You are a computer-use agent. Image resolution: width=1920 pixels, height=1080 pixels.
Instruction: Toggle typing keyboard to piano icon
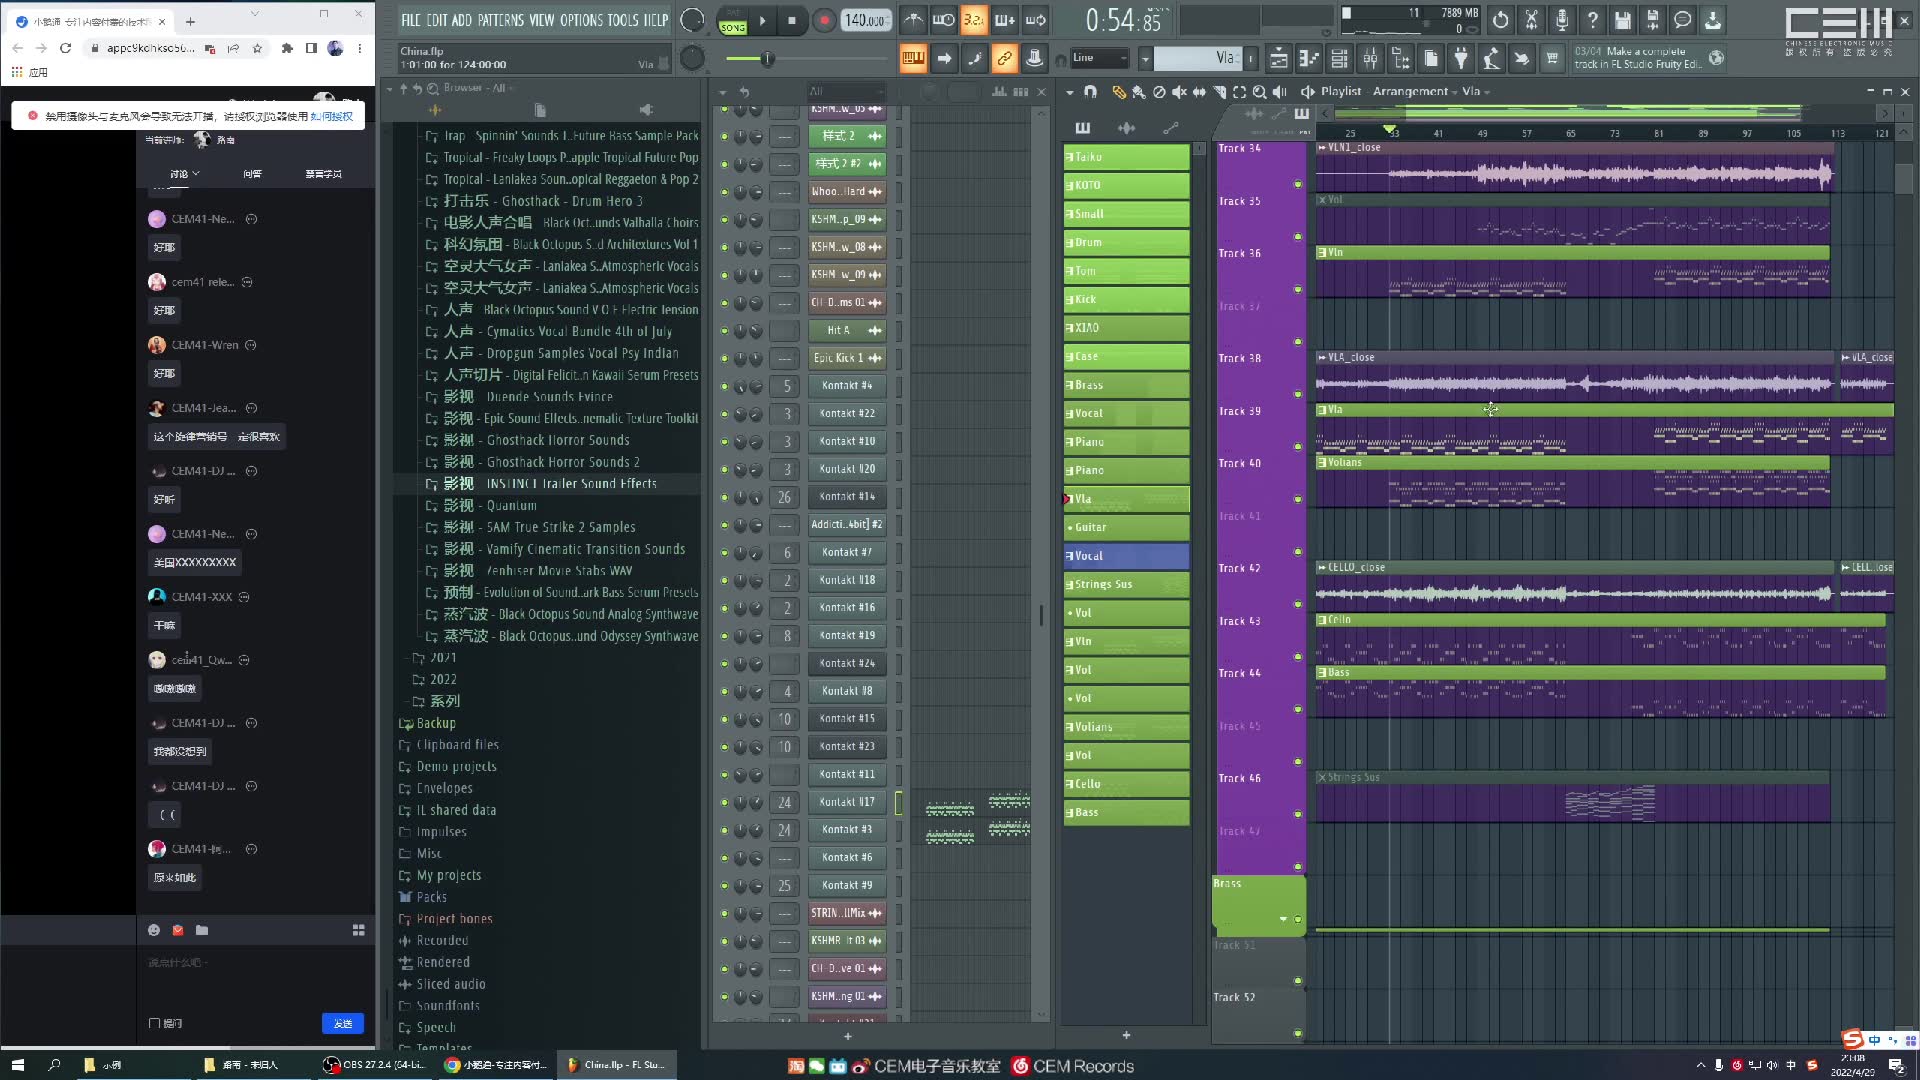pos(913,59)
